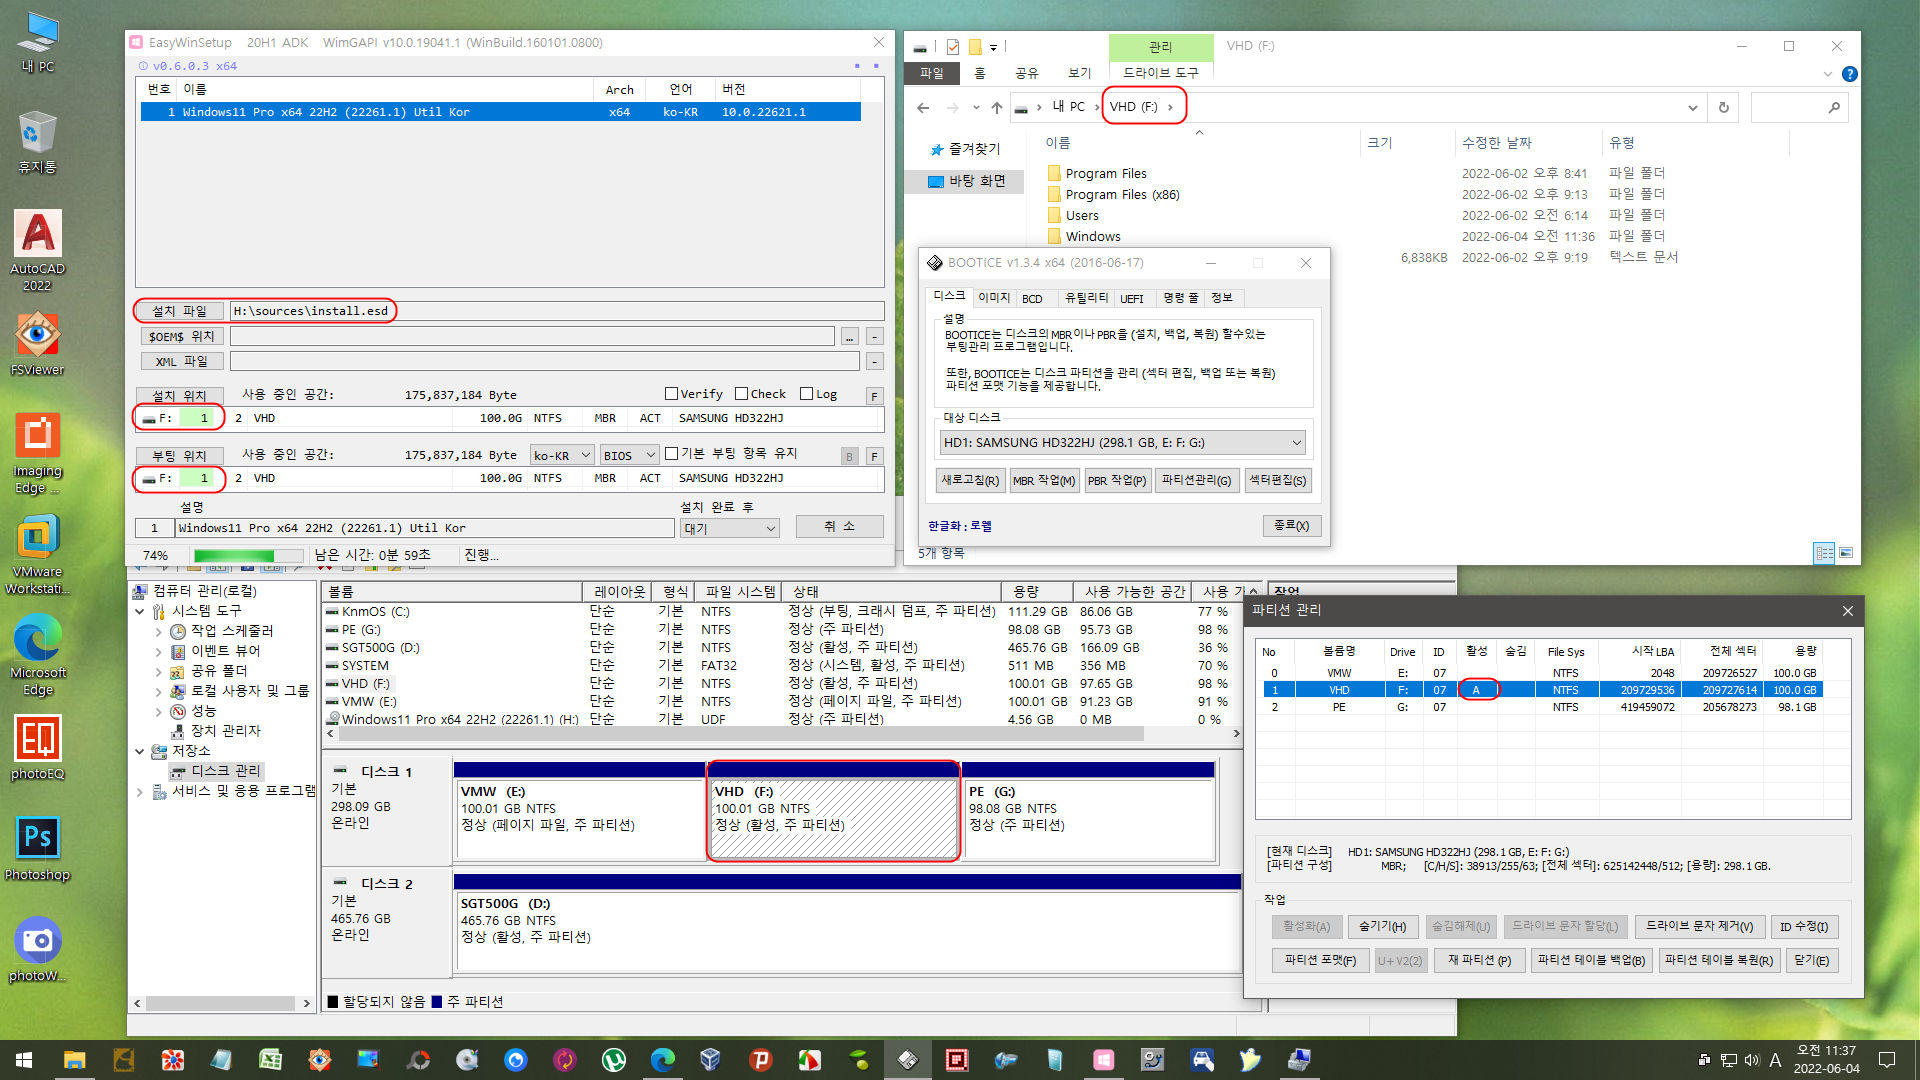
Task: Open the photoEQ desktop icon
Action: pyautogui.click(x=37, y=747)
